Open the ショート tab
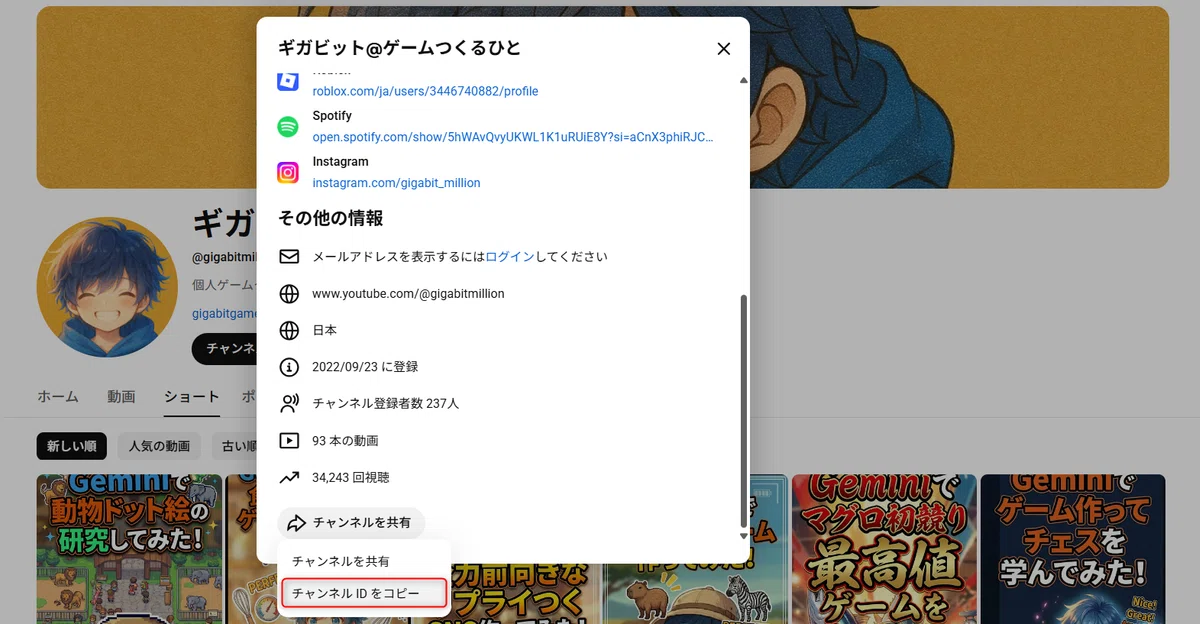This screenshot has width=1200, height=624. point(192,397)
